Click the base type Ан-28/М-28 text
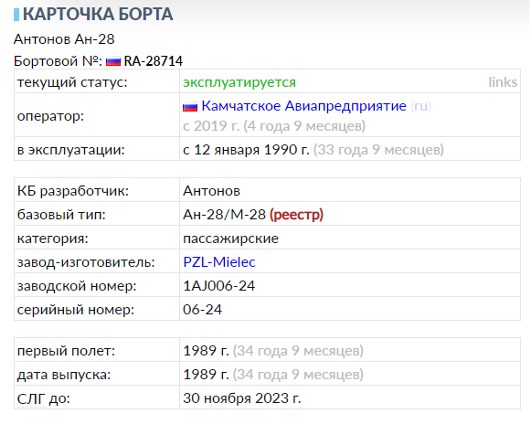This screenshot has height=434, width=530. 224,215
